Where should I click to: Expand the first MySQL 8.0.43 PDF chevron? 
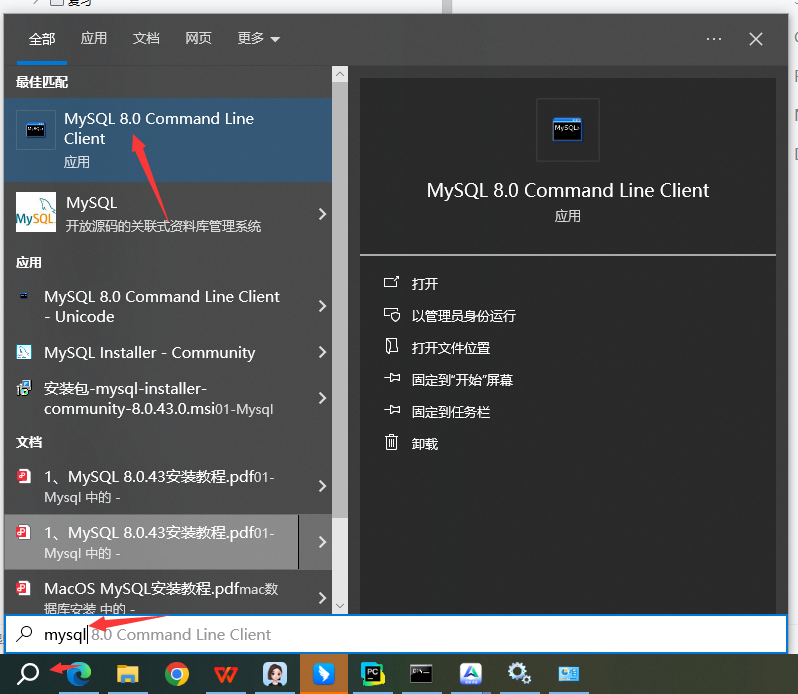(x=322, y=486)
